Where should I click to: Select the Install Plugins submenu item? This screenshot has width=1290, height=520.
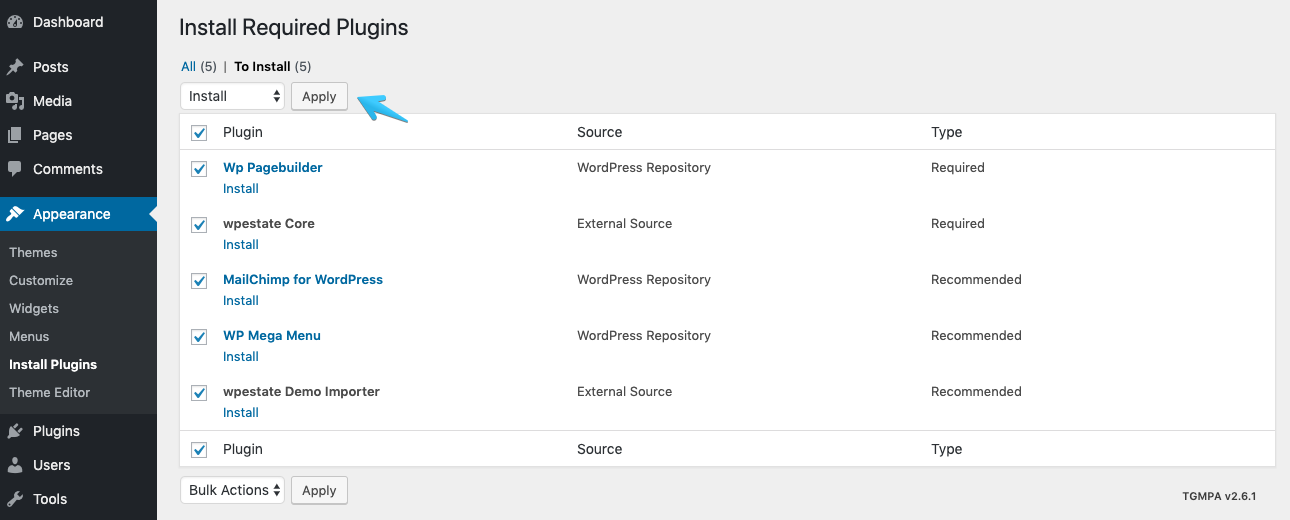tap(53, 365)
